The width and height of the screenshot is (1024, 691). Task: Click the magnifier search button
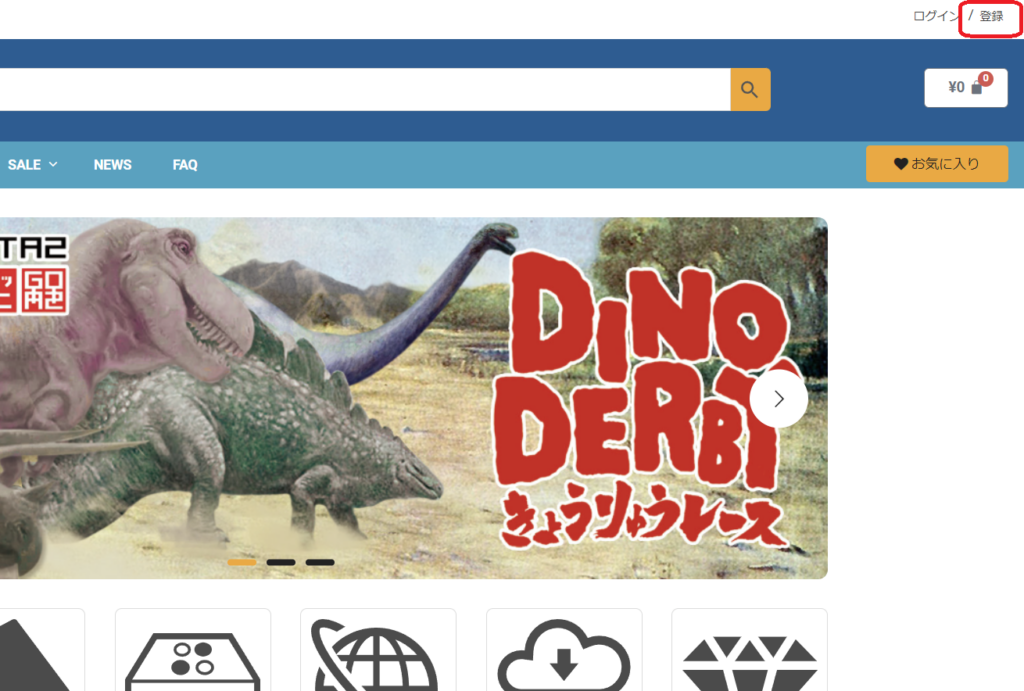[750, 89]
